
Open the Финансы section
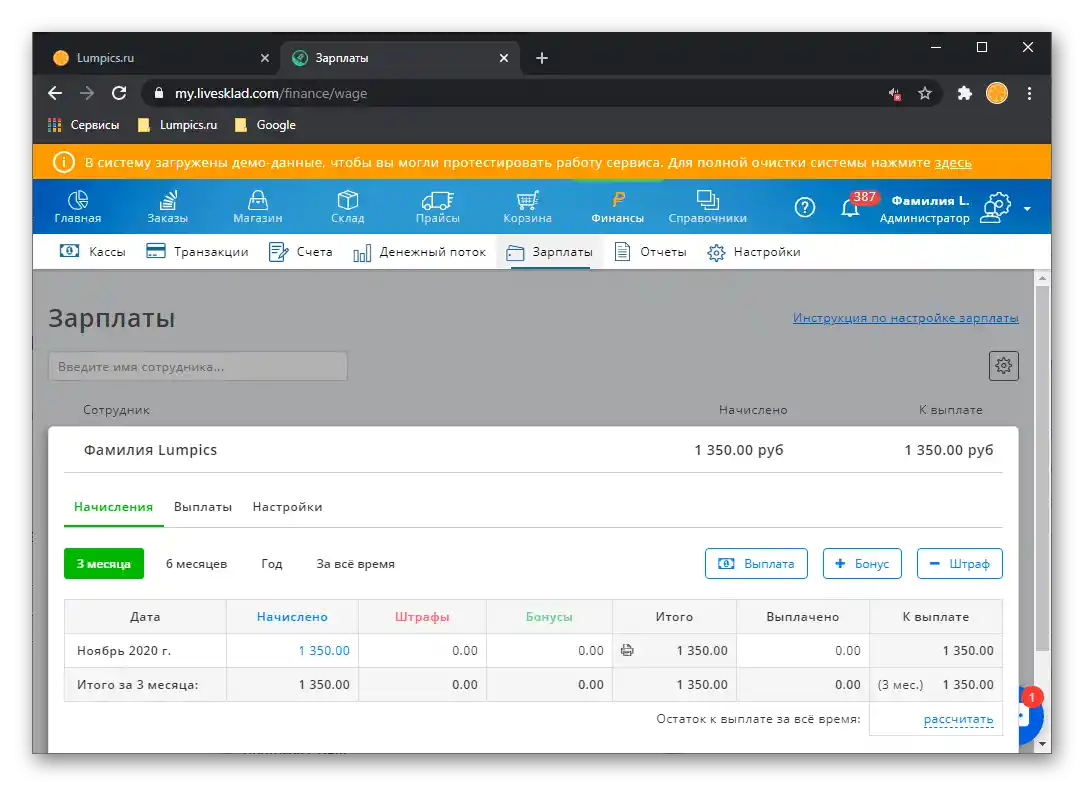click(x=616, y=206)
